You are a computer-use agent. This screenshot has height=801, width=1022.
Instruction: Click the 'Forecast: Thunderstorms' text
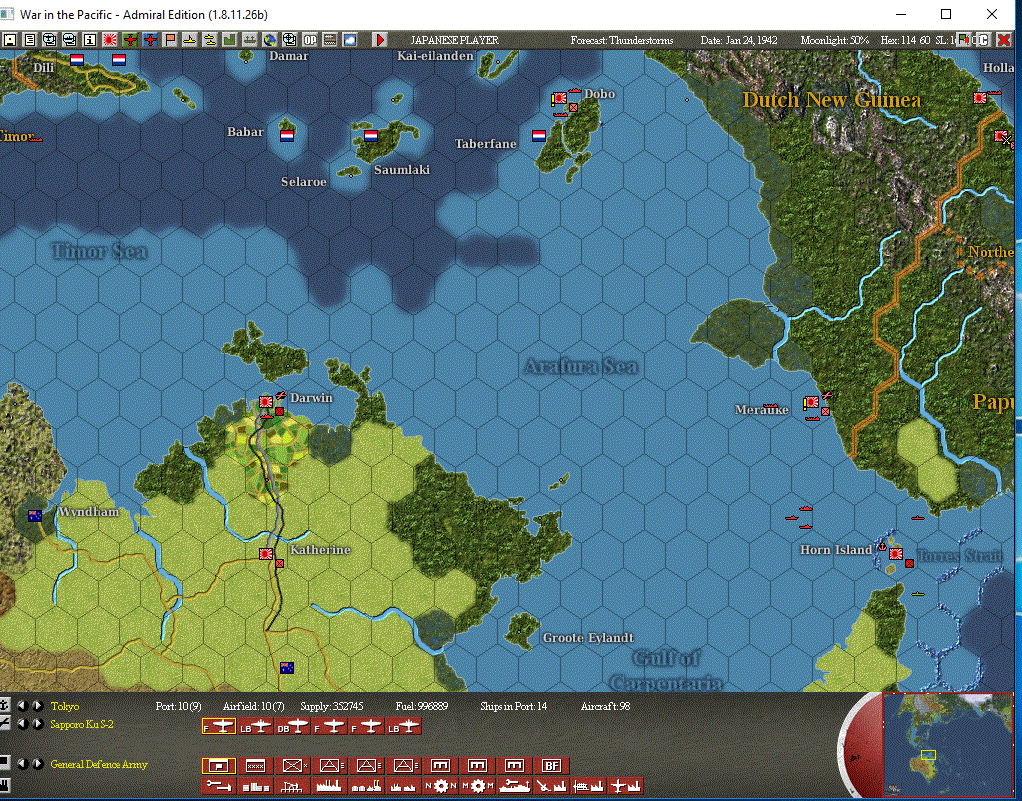(622, 40)
